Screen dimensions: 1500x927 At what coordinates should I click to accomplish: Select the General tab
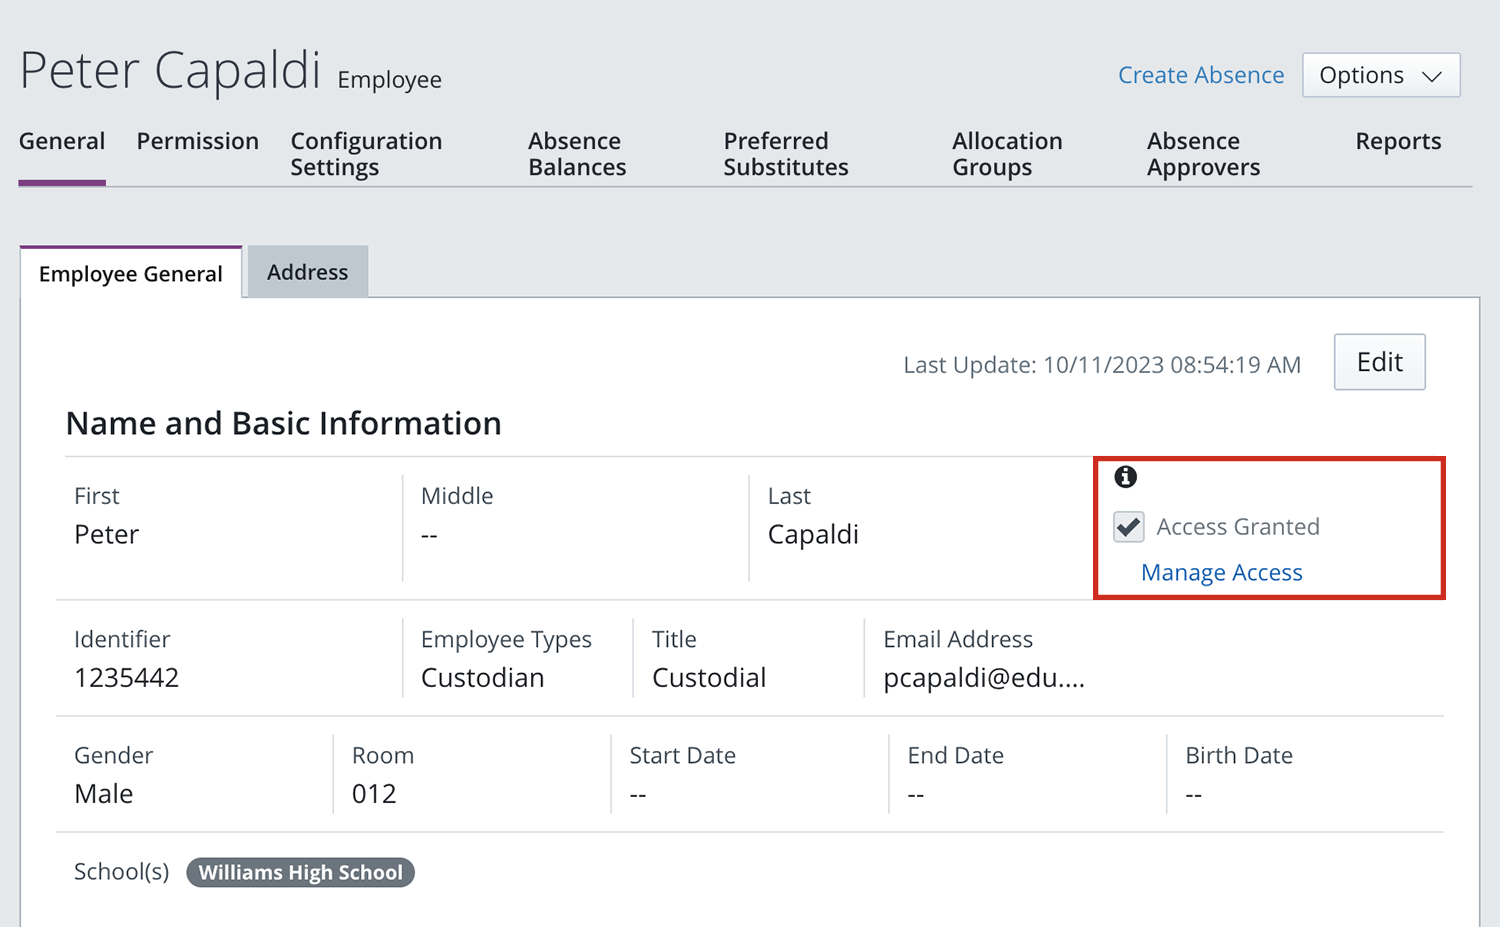coord(62,142)
